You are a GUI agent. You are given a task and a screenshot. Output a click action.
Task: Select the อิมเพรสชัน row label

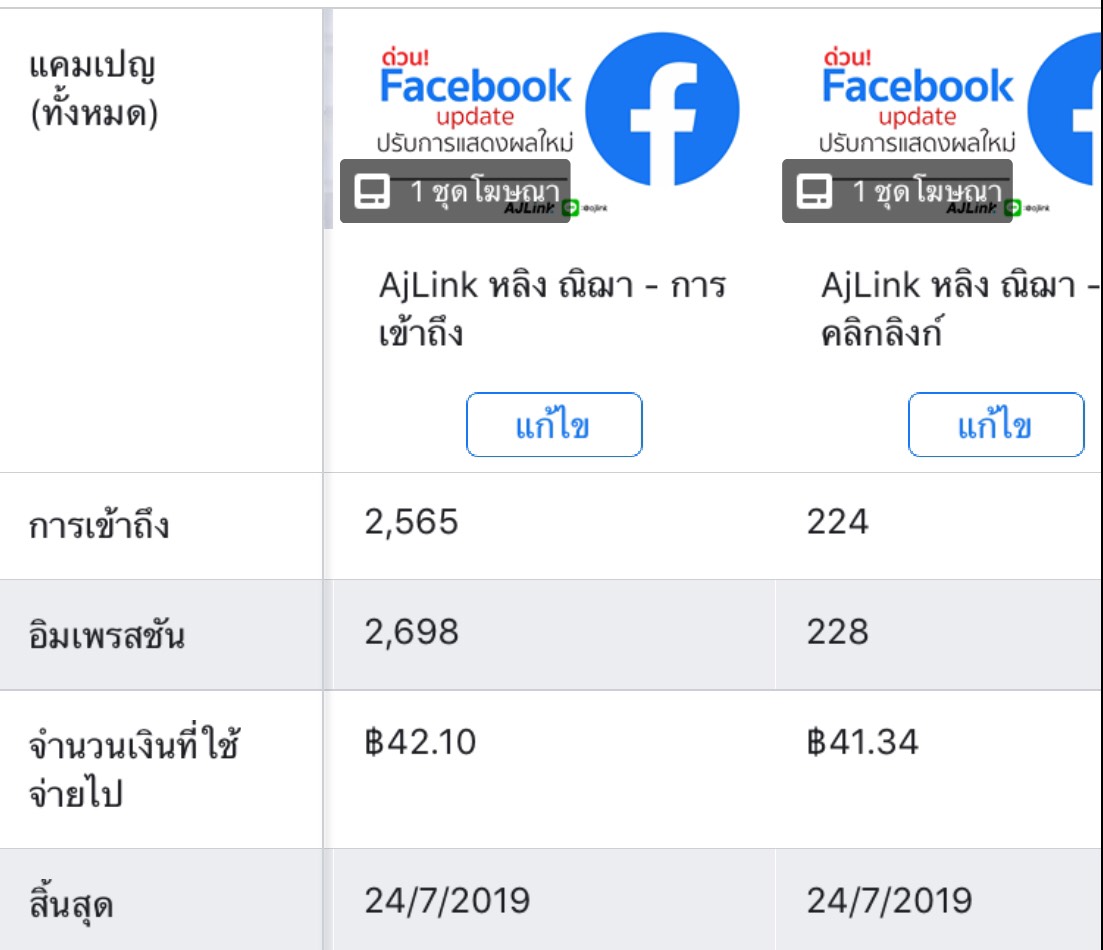[107, 635]
